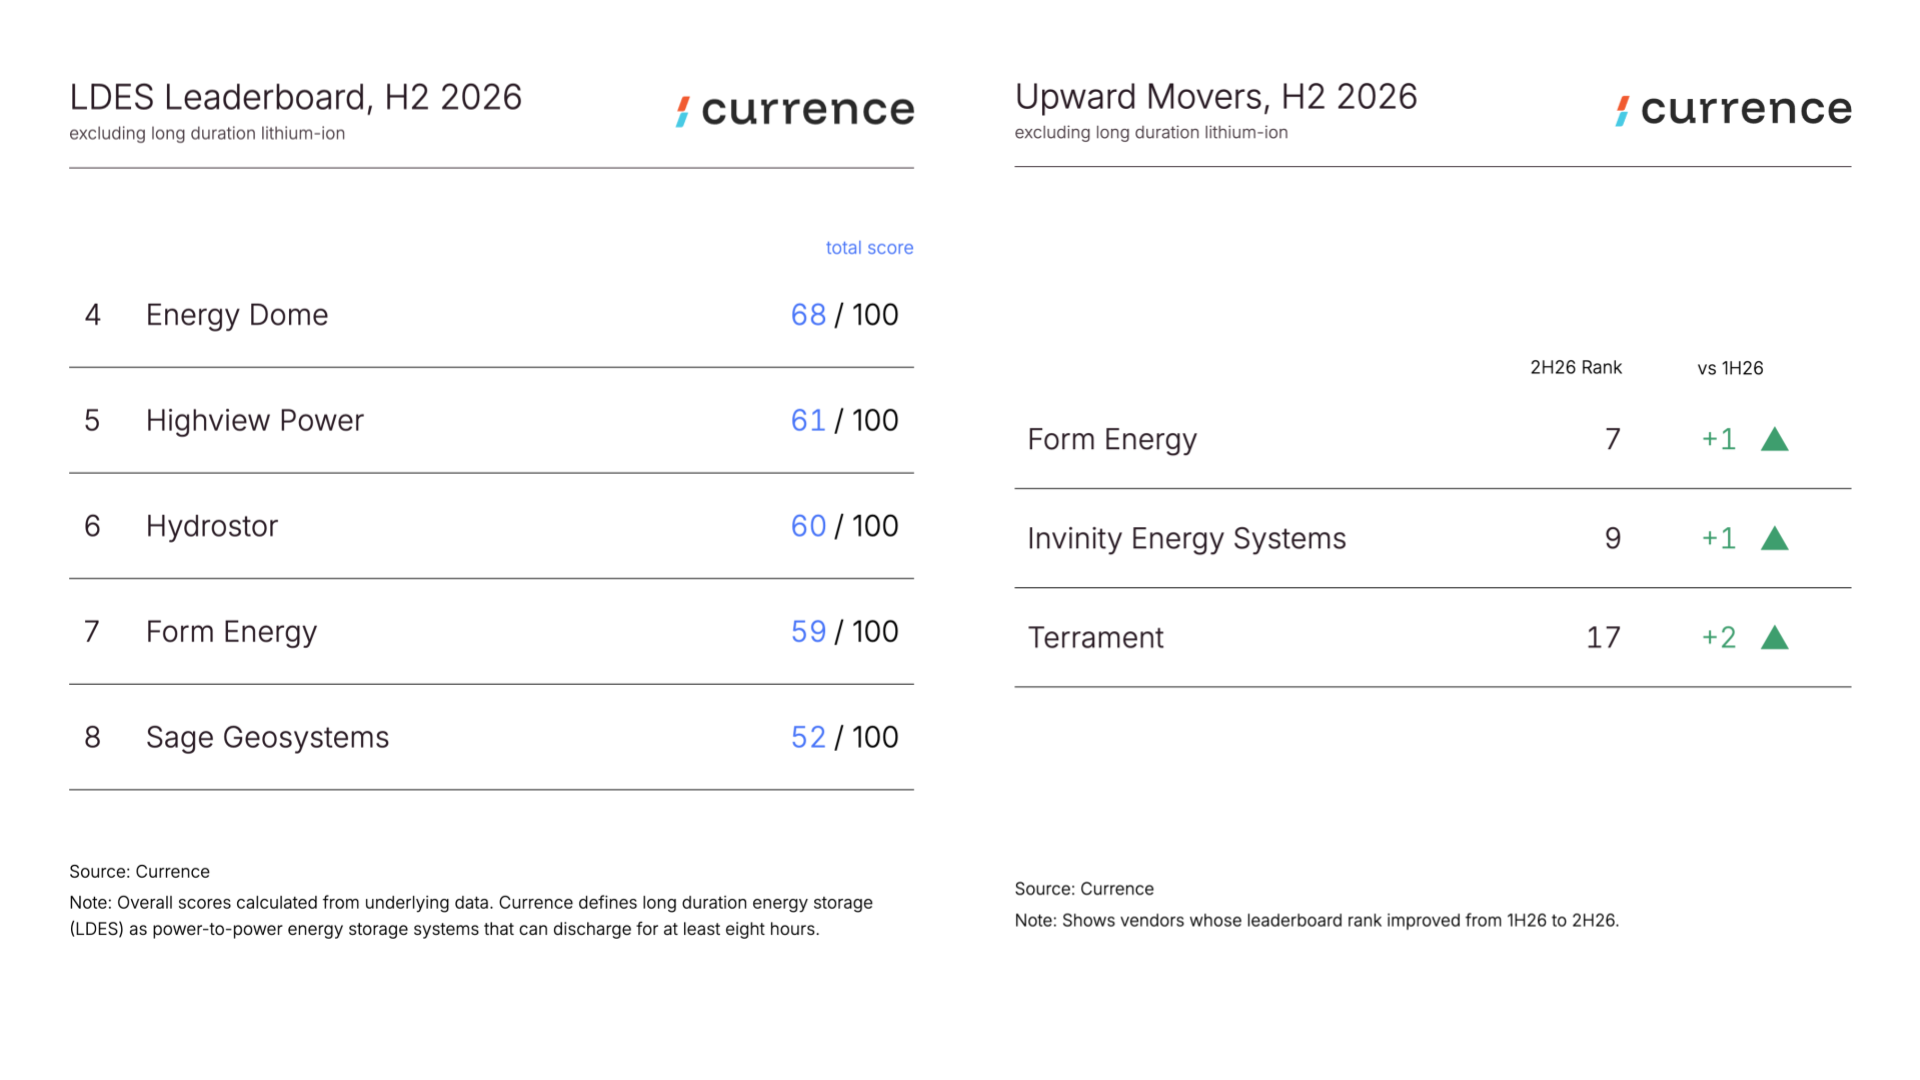Viewport: 1920px width, 1080px height.
Task: Select the Sage Geosystems row
Action: tap(491, 737)
